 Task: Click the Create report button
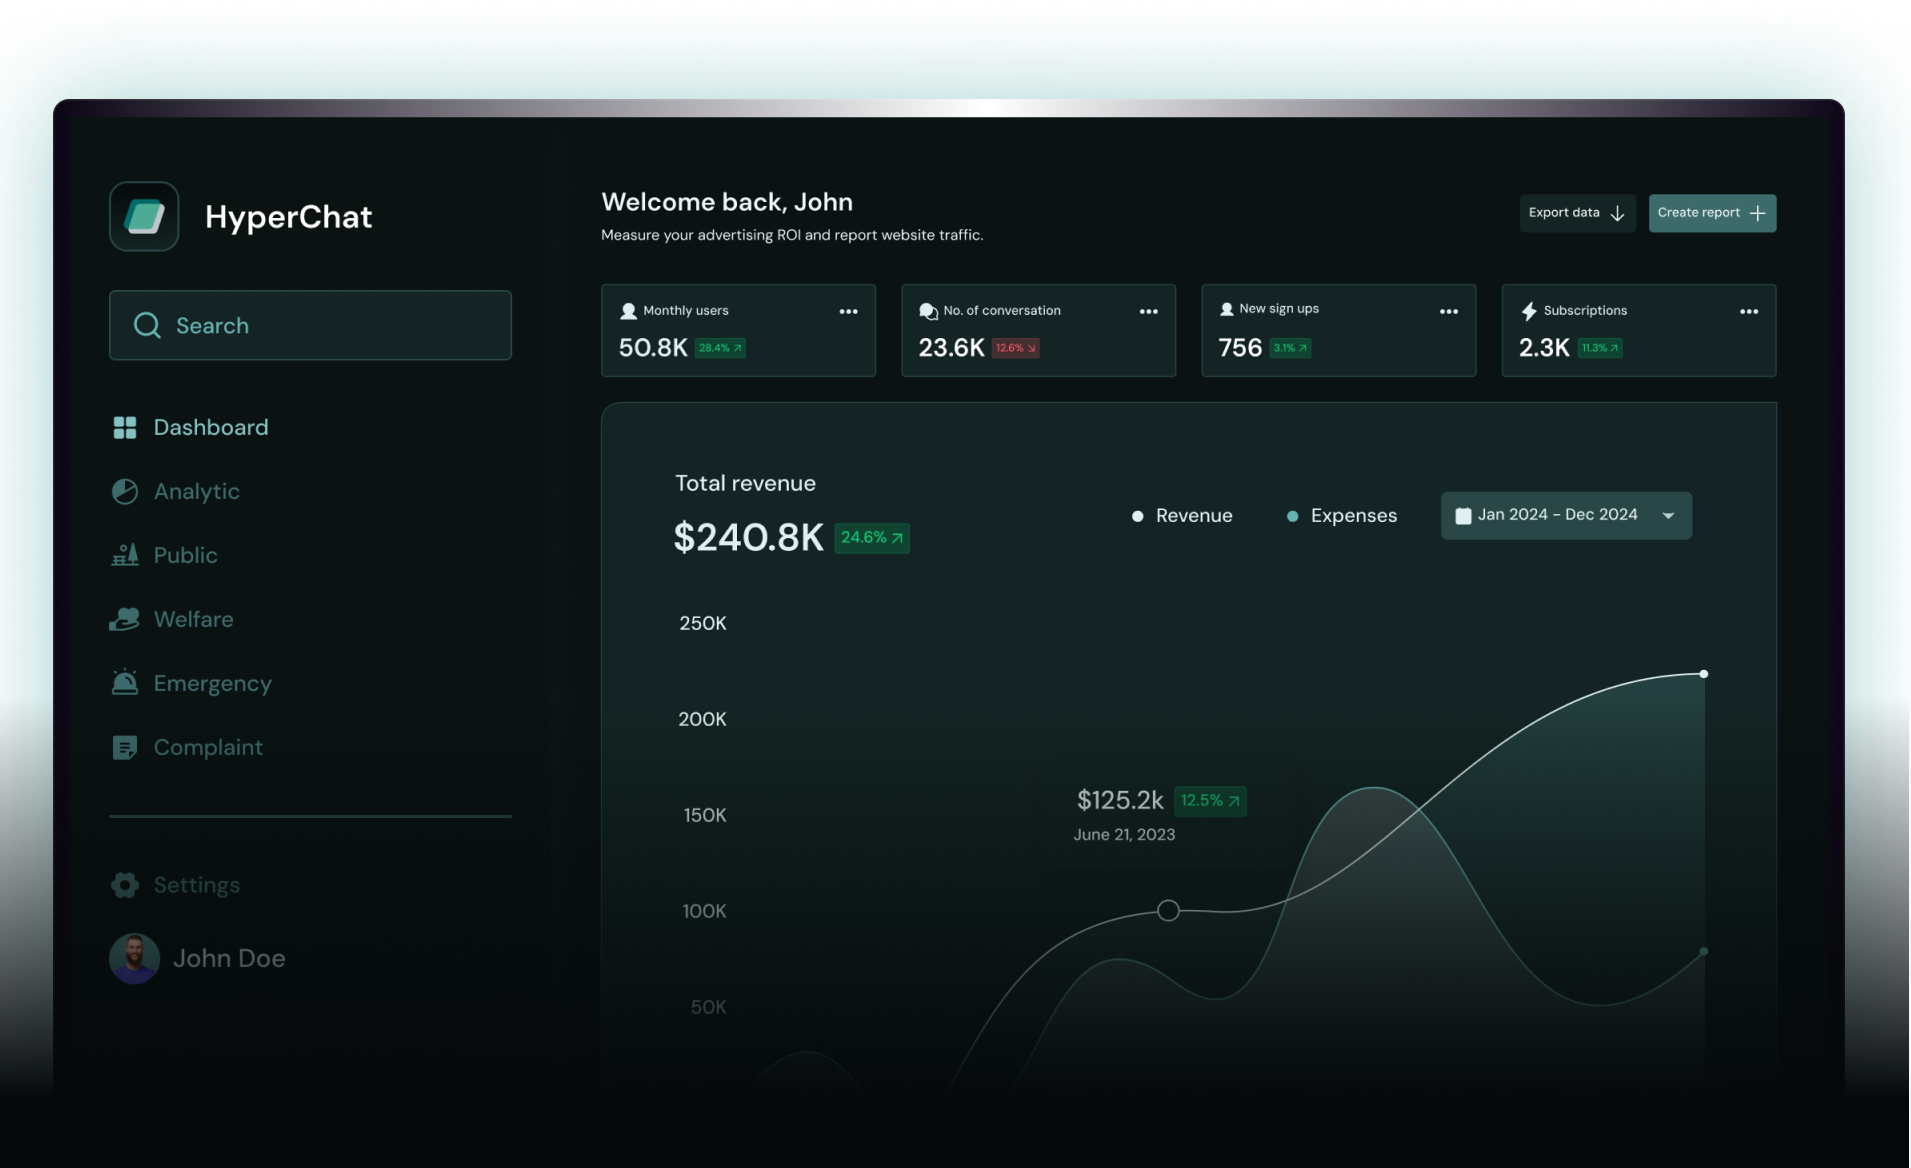pos(1712,213)
